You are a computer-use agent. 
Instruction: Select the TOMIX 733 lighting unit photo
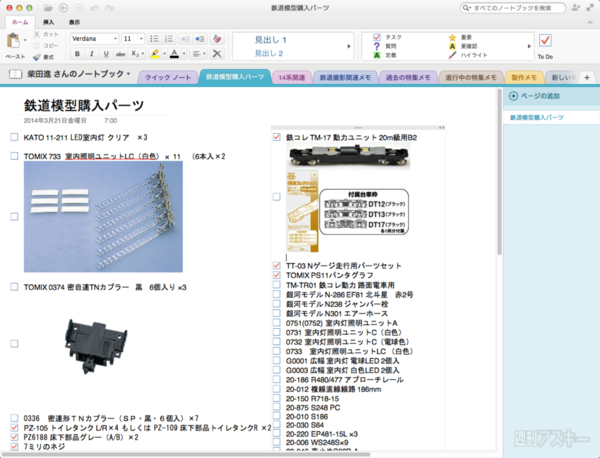pos(103,217)
